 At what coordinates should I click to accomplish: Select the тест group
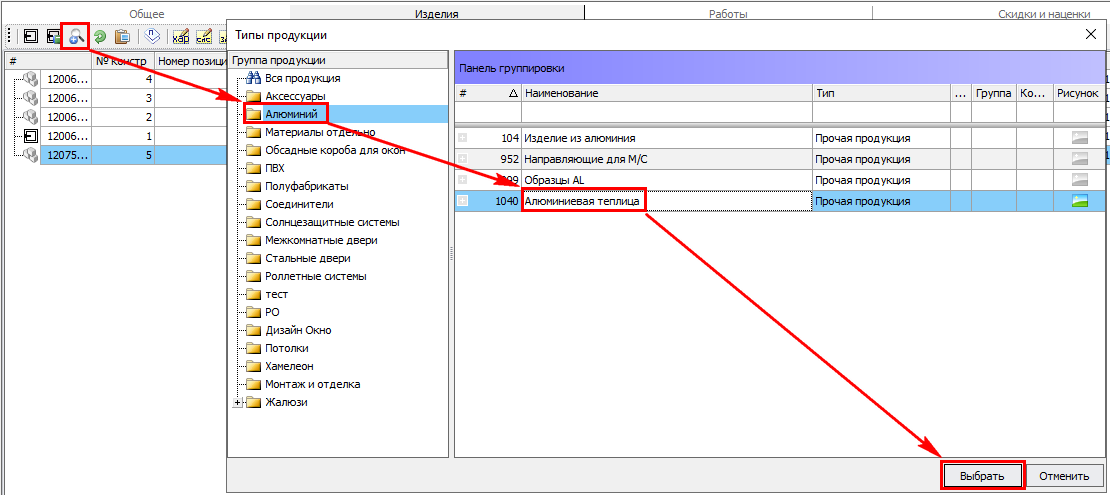[x=277, y=295]
